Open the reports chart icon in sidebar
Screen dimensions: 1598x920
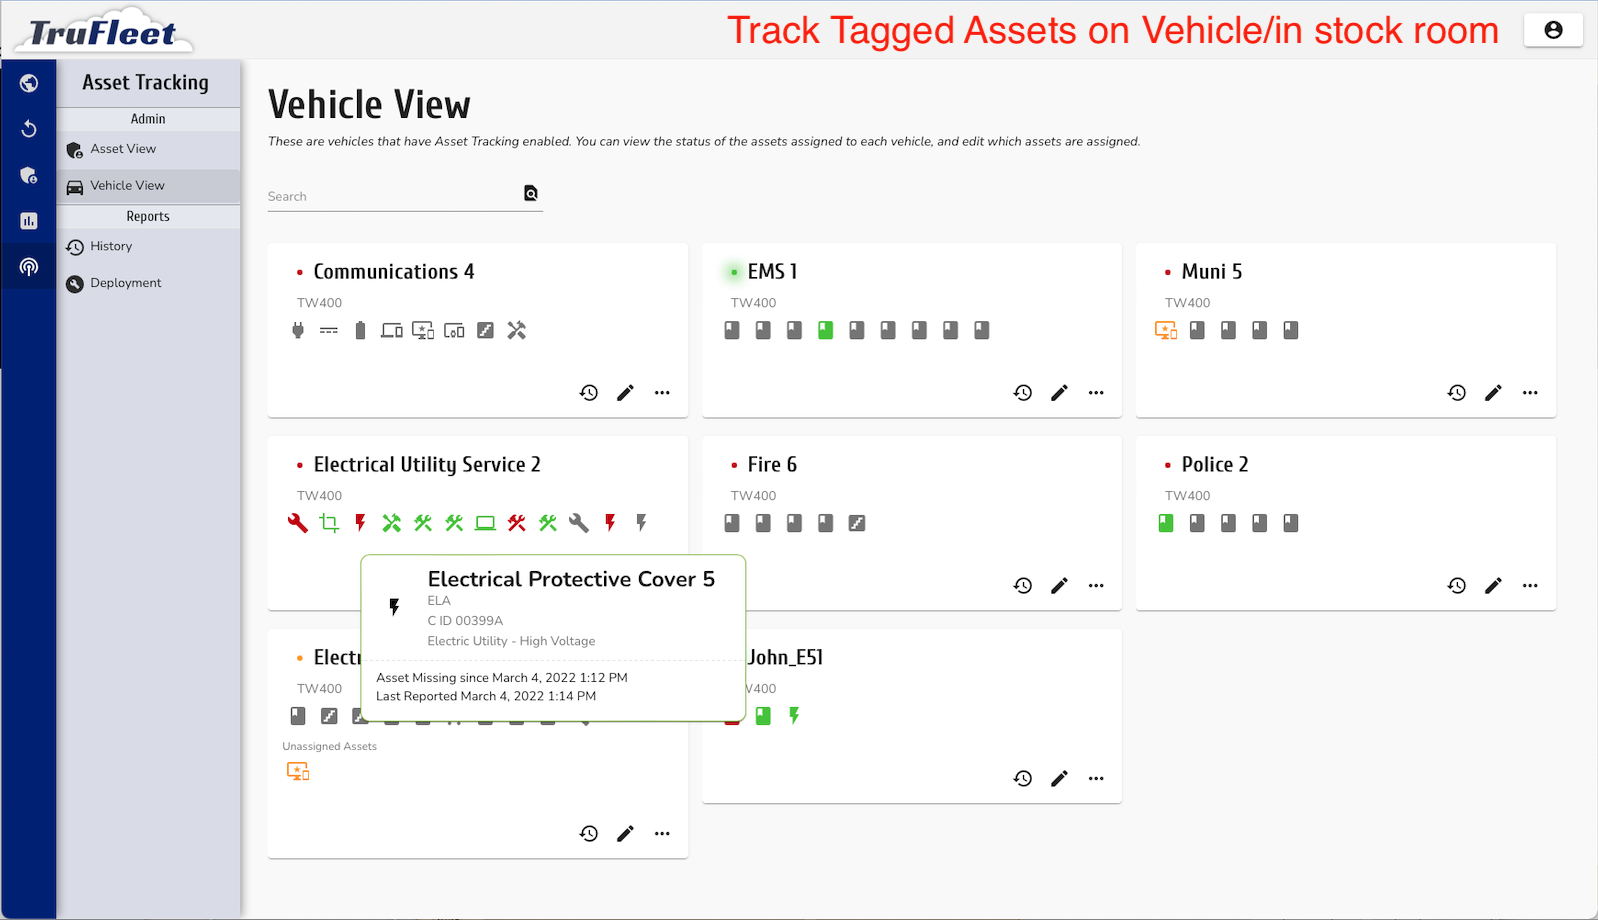[29, 221]
